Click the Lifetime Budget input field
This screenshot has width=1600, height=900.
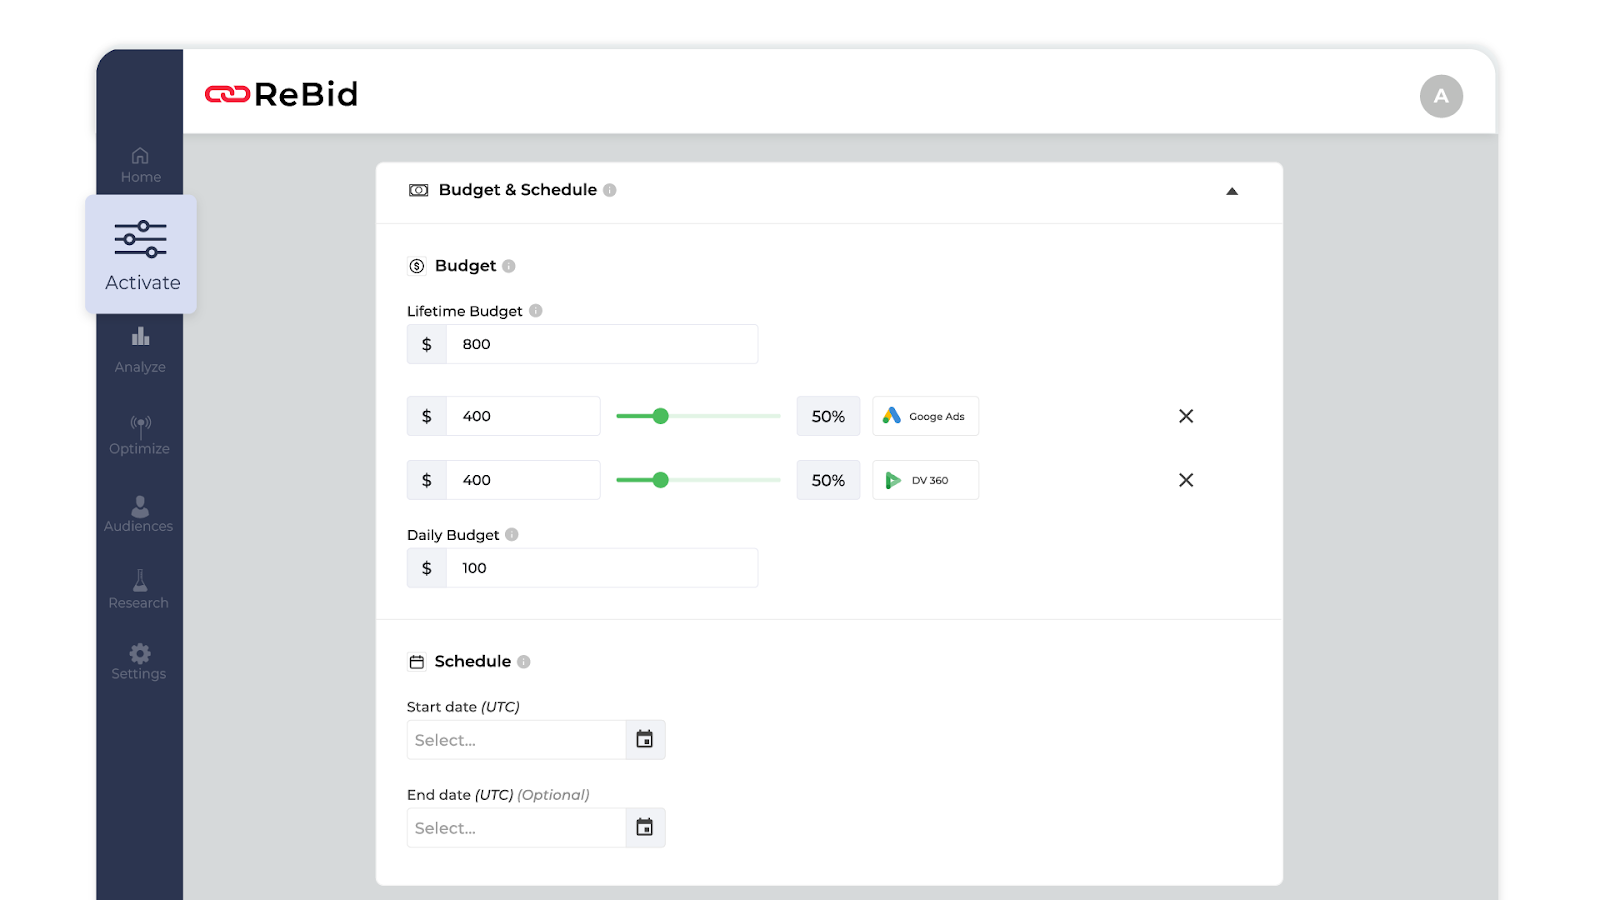click(601, 344)
